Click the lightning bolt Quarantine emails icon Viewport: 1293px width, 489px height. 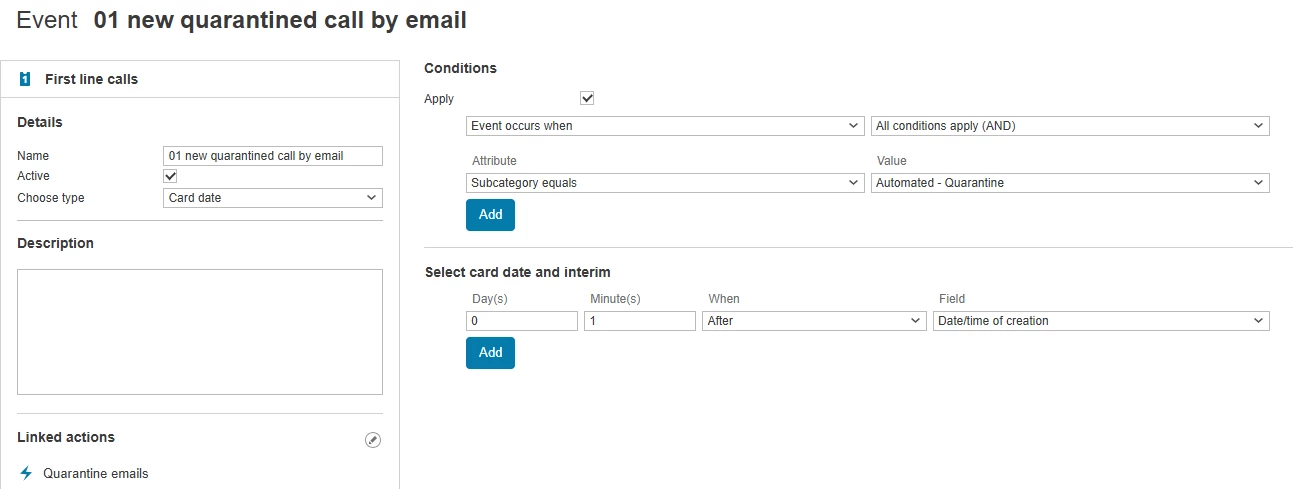[27, 473]
